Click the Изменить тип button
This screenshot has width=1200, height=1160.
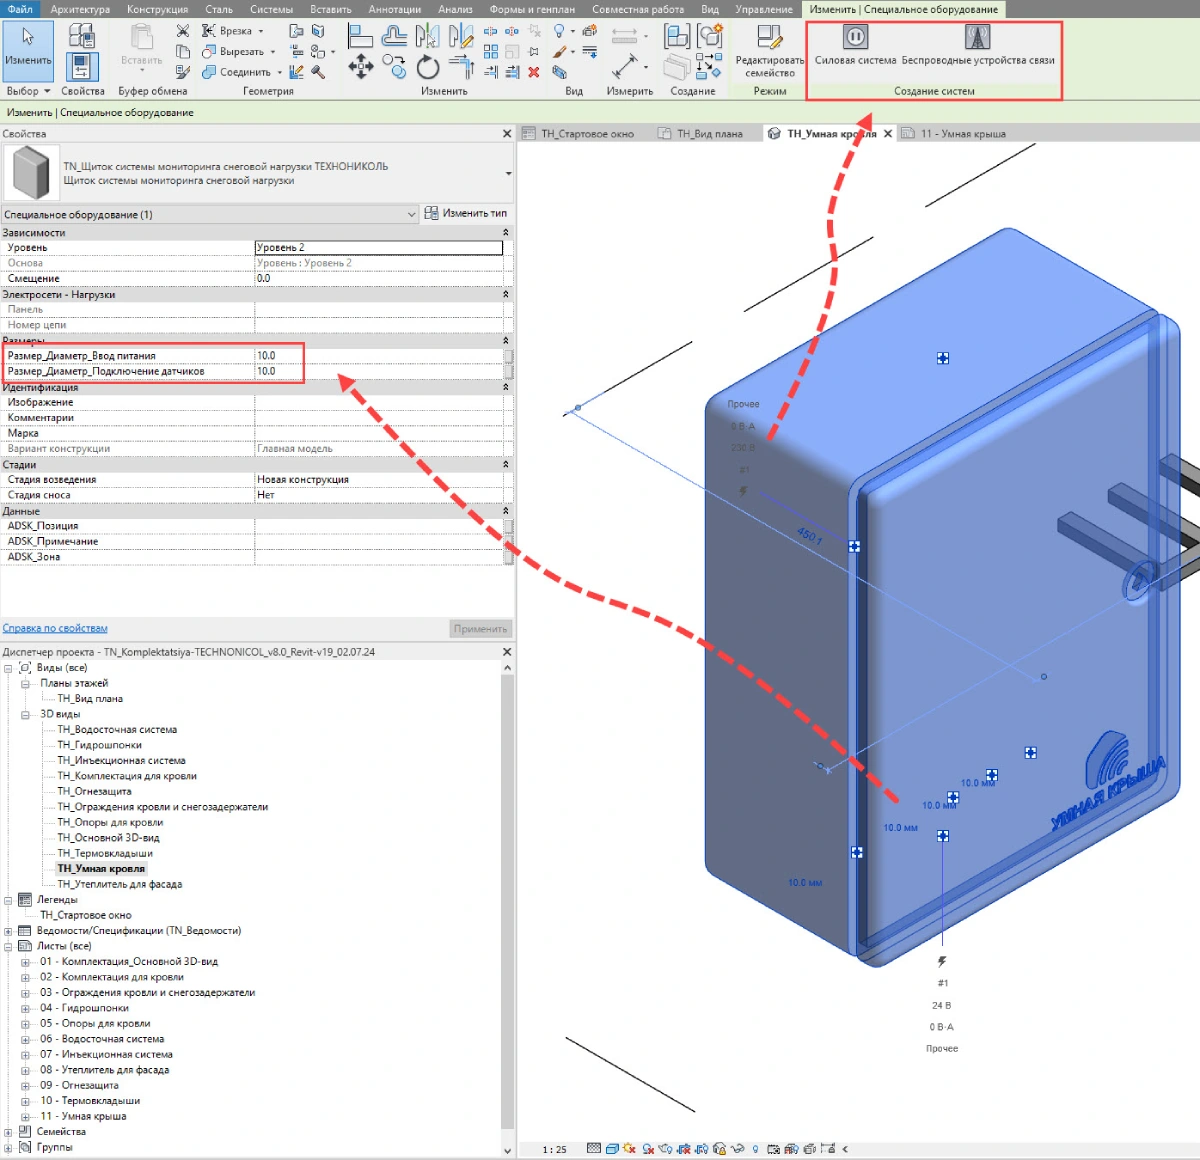click(x=466, y=213)
